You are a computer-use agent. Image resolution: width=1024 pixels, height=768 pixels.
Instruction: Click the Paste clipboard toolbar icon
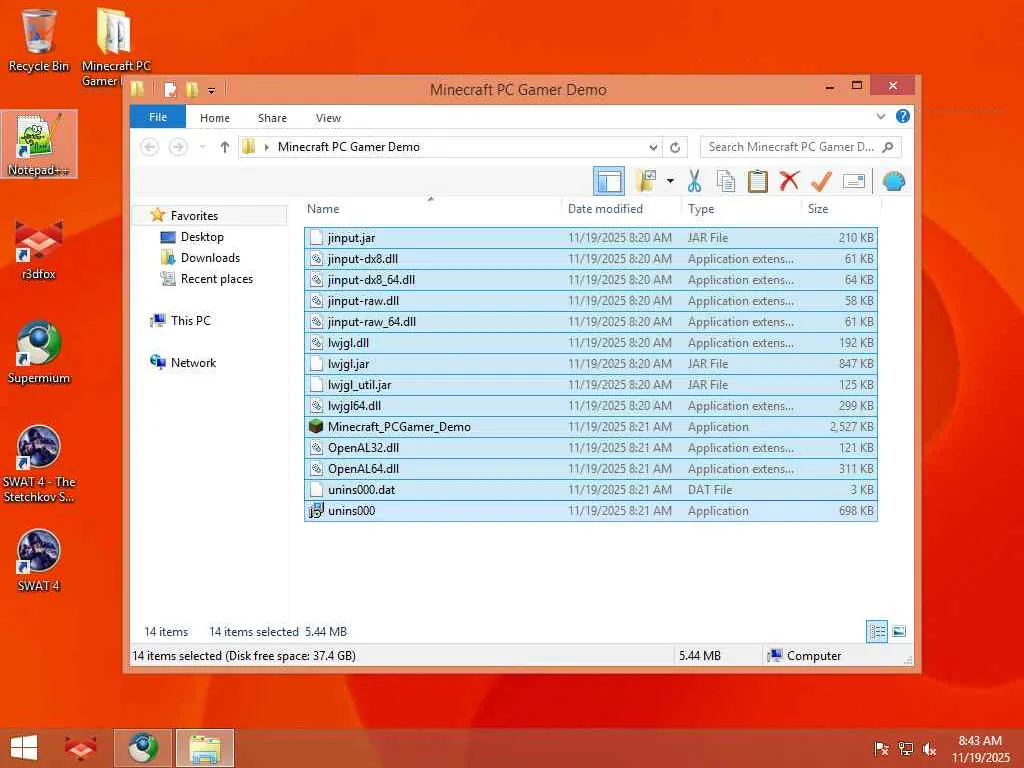758,181
